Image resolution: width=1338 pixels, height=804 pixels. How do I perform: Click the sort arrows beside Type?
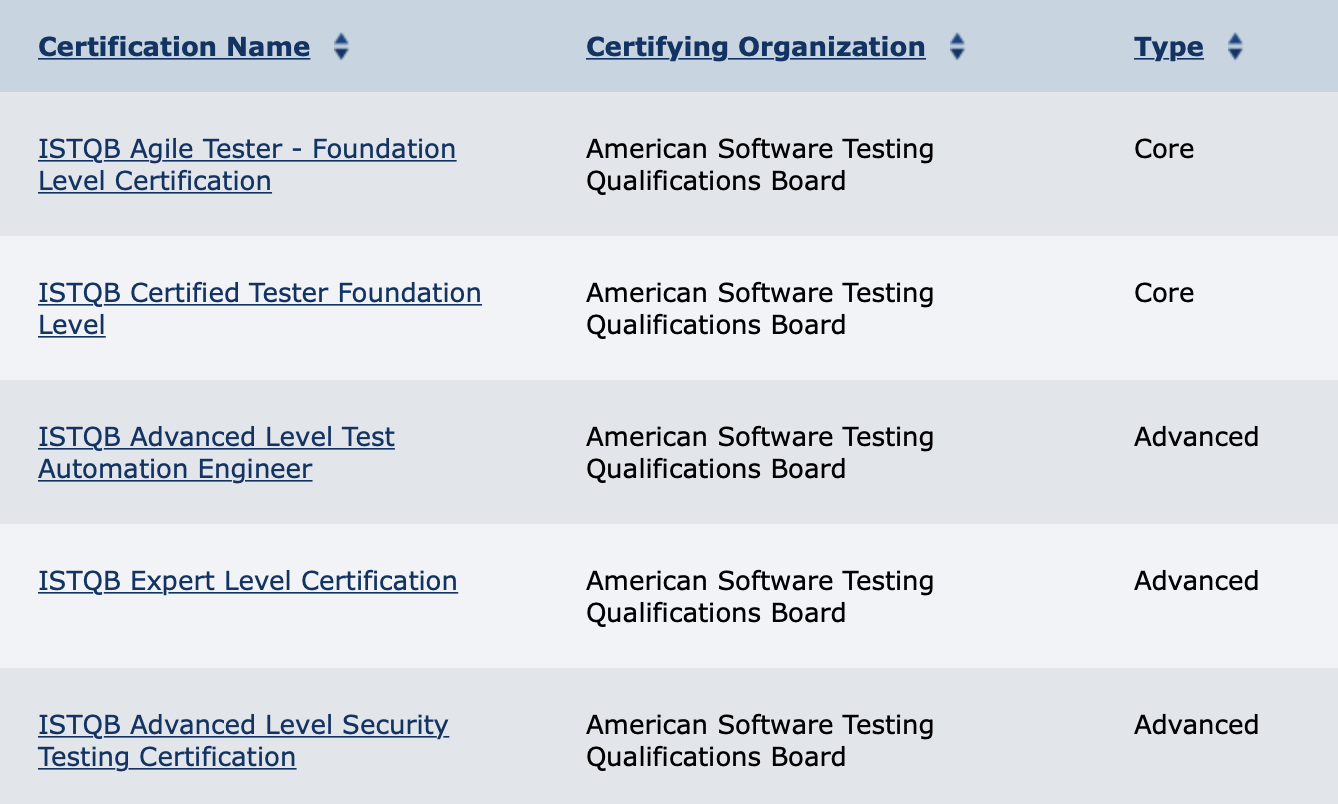[x=1235, y=47]
